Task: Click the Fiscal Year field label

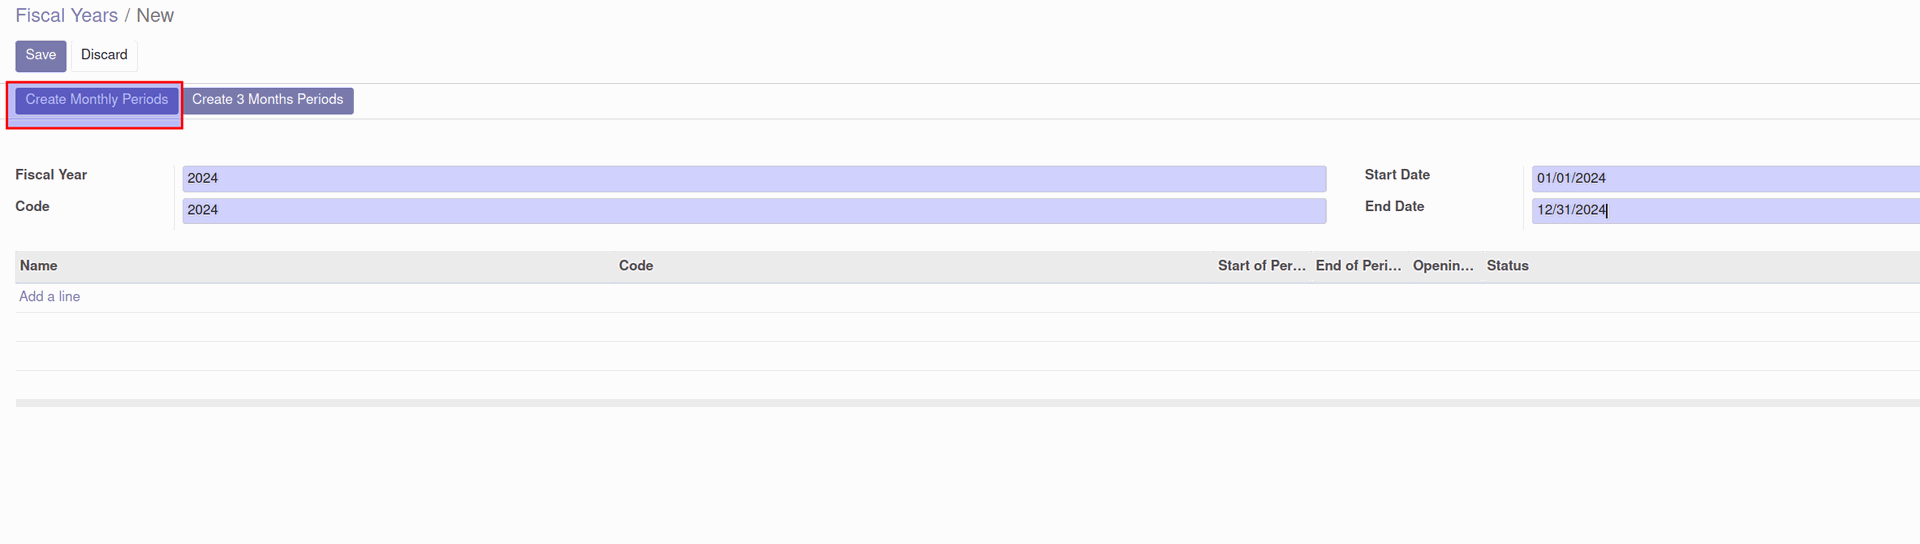Action: point(51,175)
